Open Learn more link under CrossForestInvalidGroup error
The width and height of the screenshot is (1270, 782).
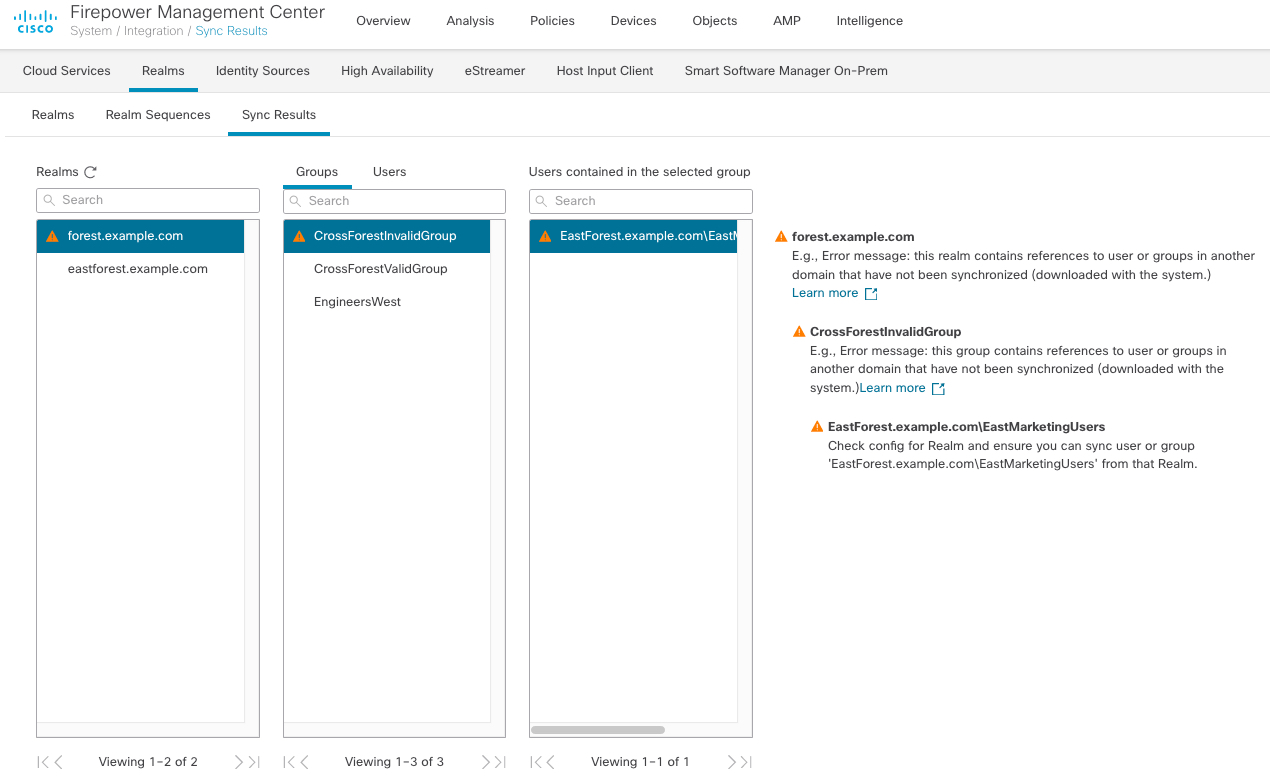[x=893, y=388]
